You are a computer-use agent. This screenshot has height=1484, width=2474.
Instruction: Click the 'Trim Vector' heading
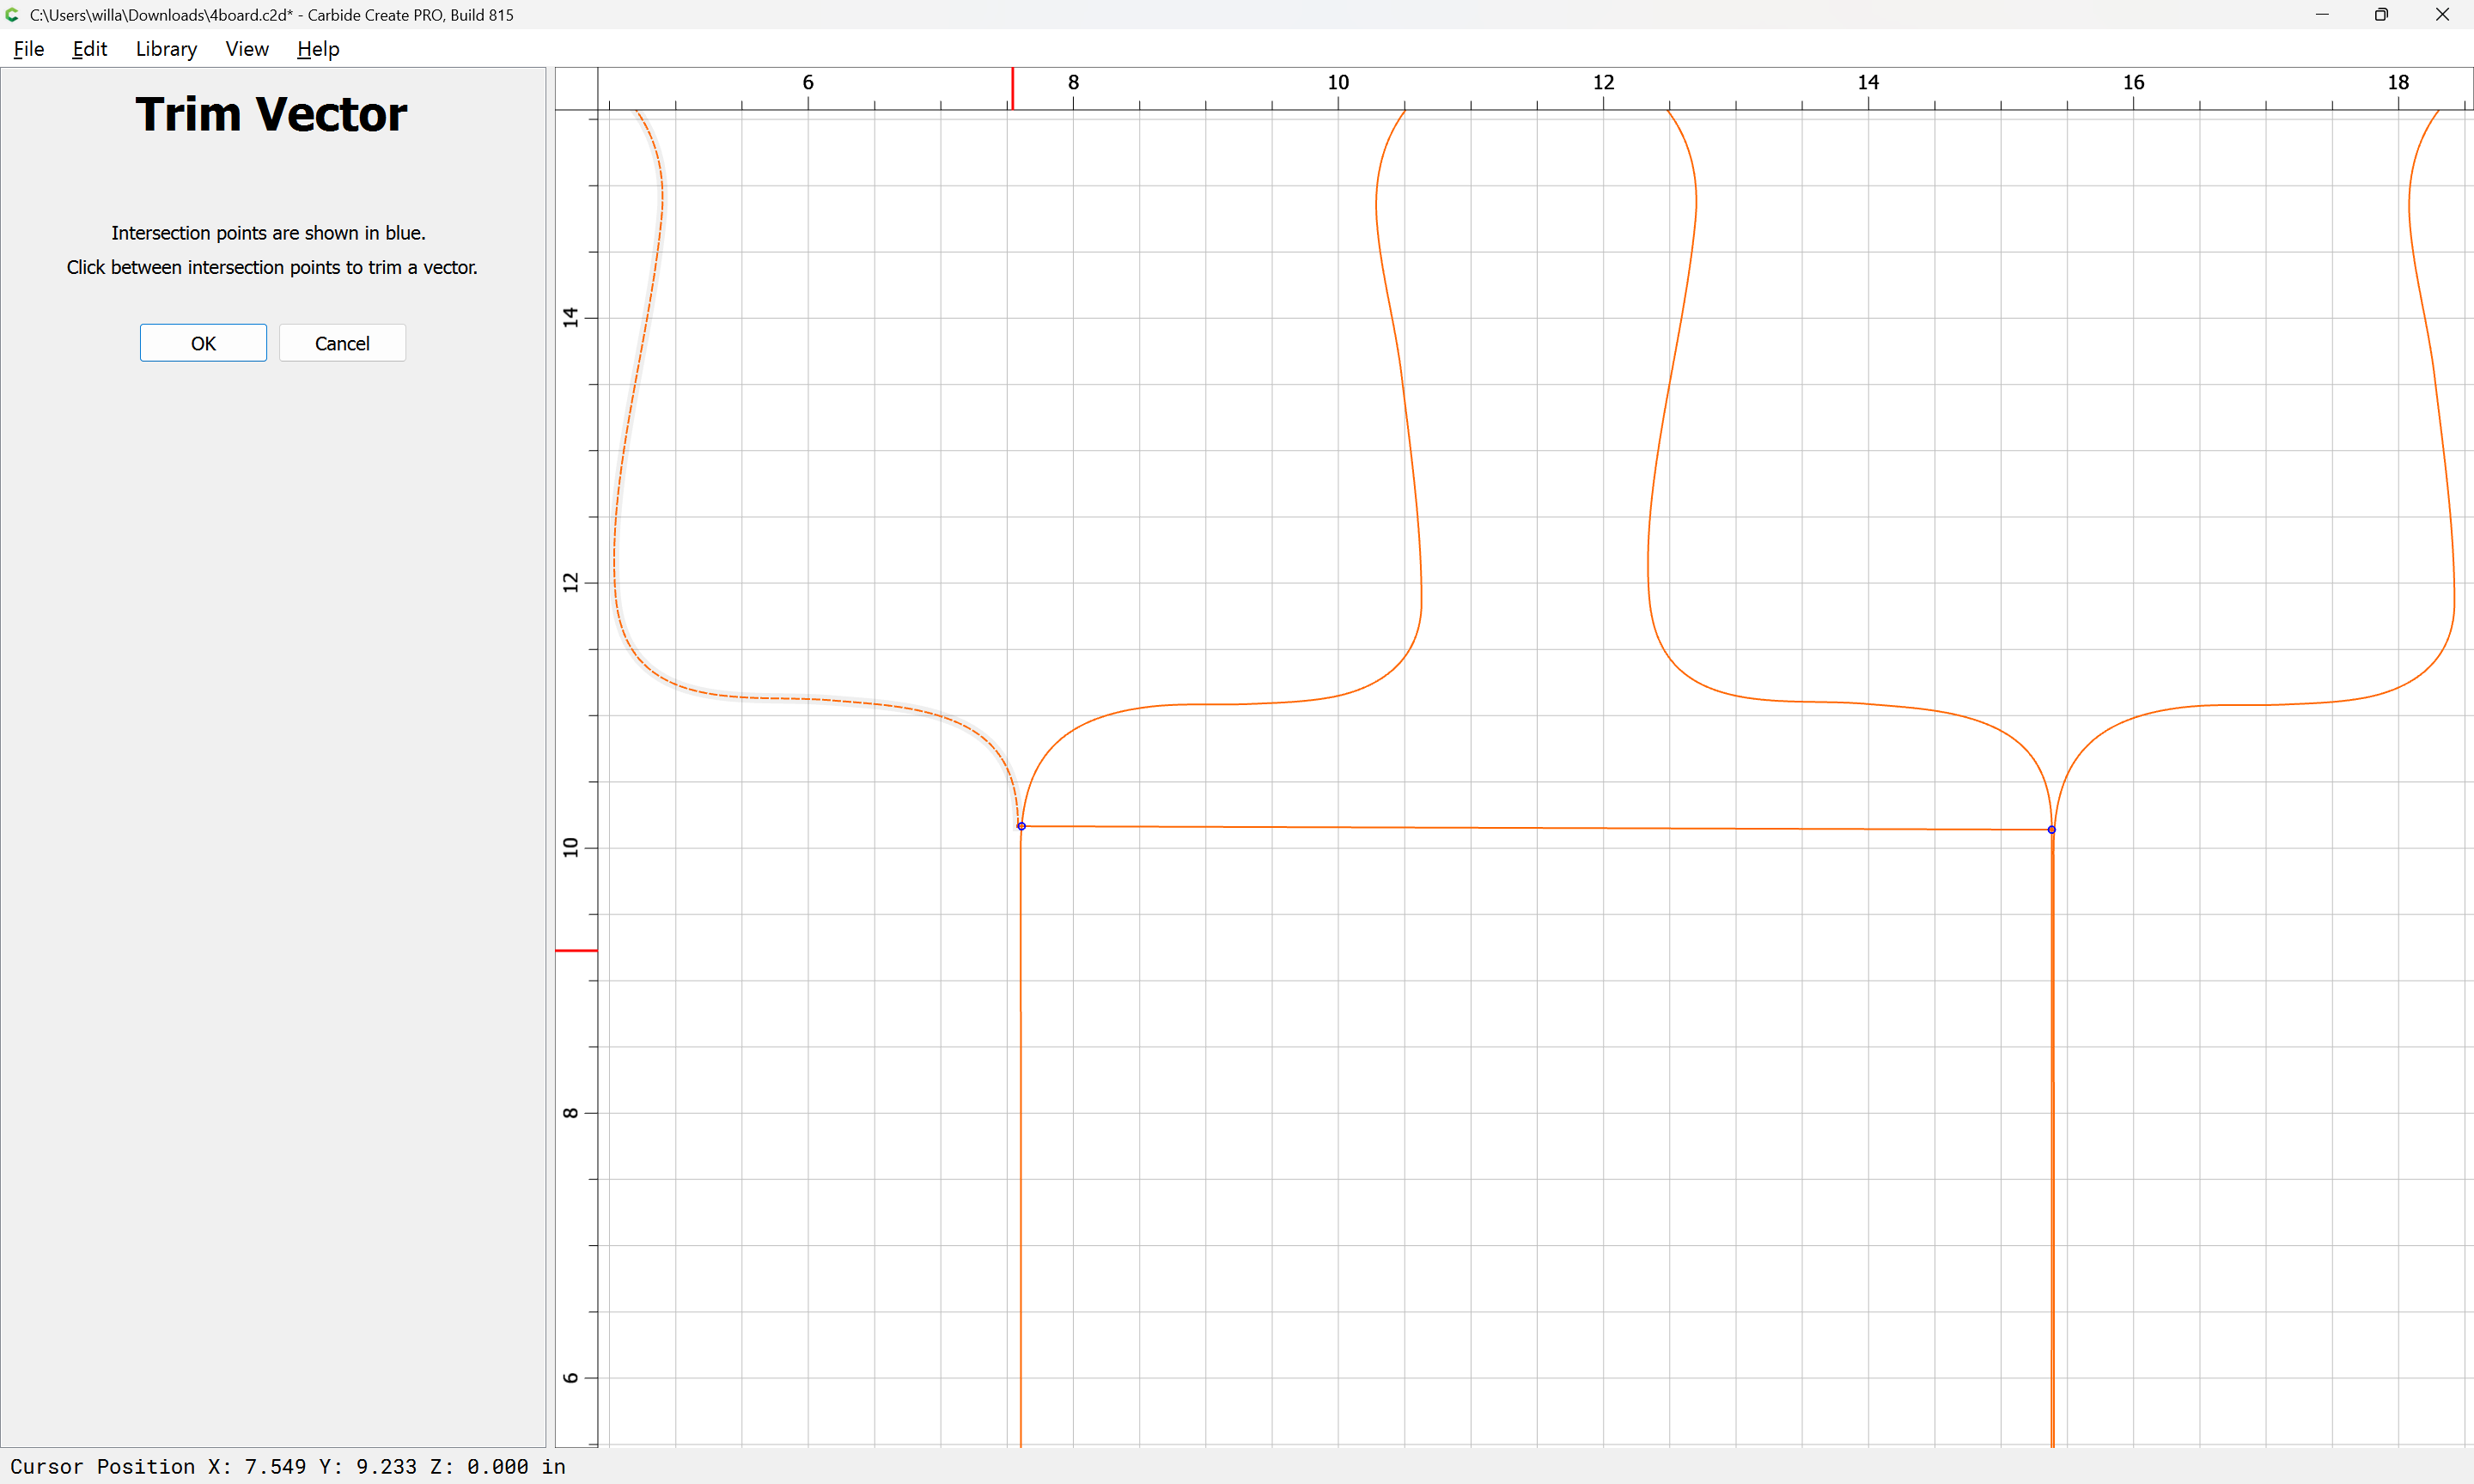point(271,114)
